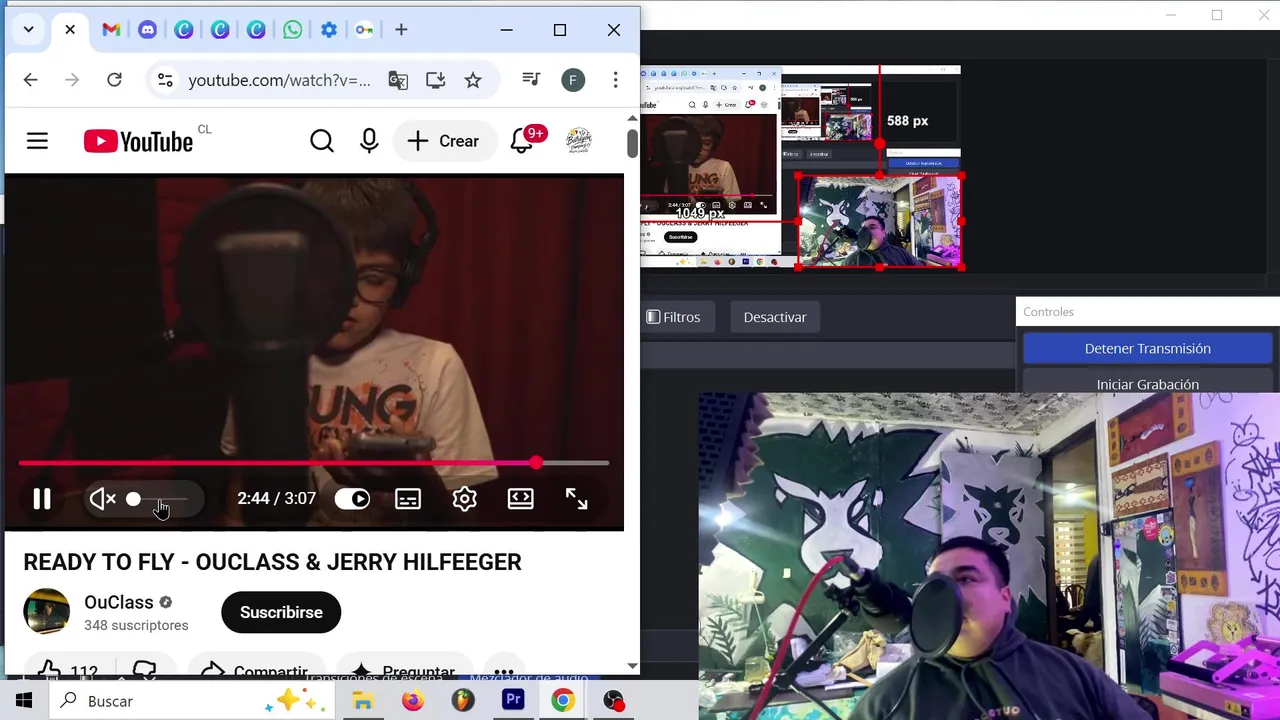This screenshot has height=720, width=1280.
Task: Switch to theater mode
Action: [x=520, y=499]
